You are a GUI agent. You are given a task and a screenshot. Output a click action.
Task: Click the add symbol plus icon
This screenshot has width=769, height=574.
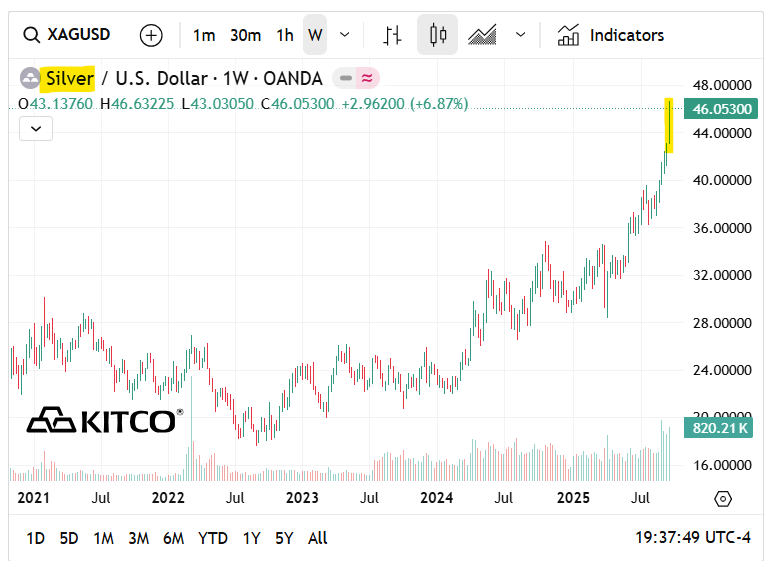(151, 35)
